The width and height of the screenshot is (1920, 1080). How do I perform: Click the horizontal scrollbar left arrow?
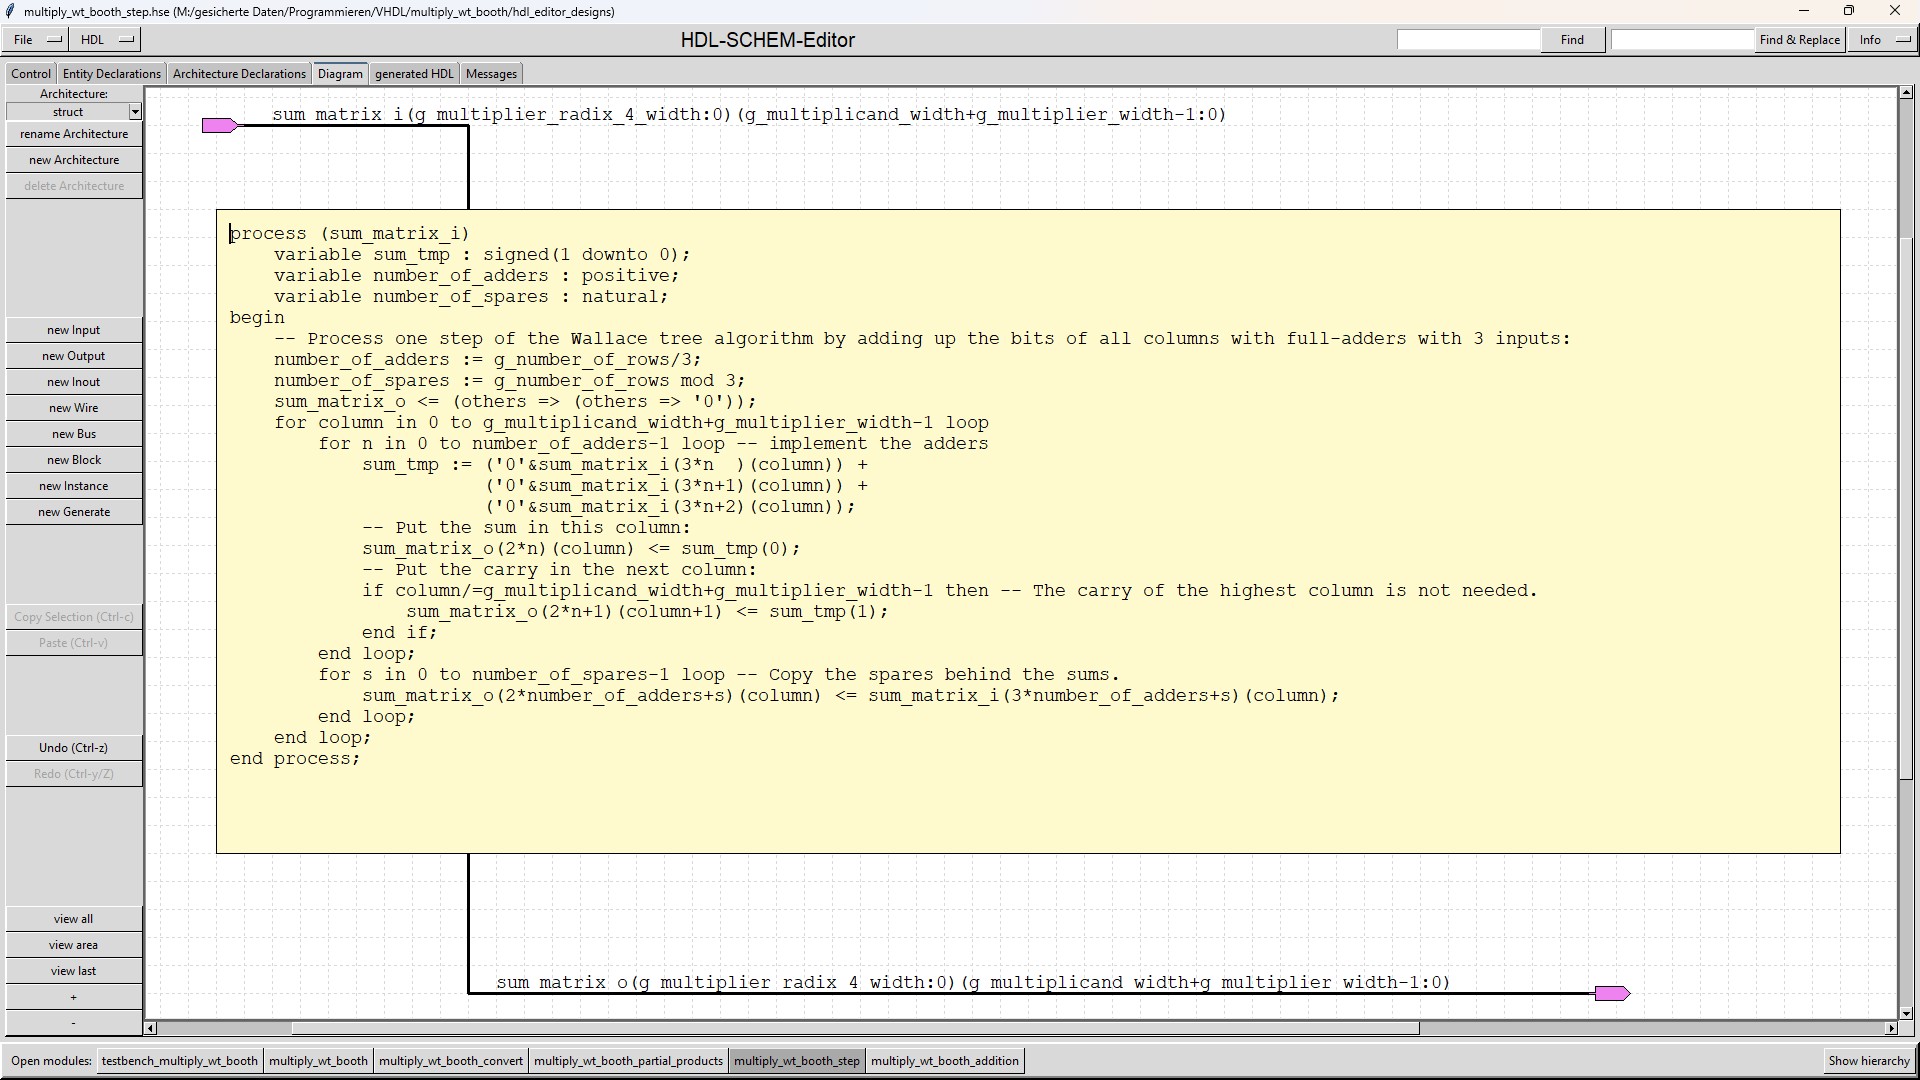click(151, 1028)
